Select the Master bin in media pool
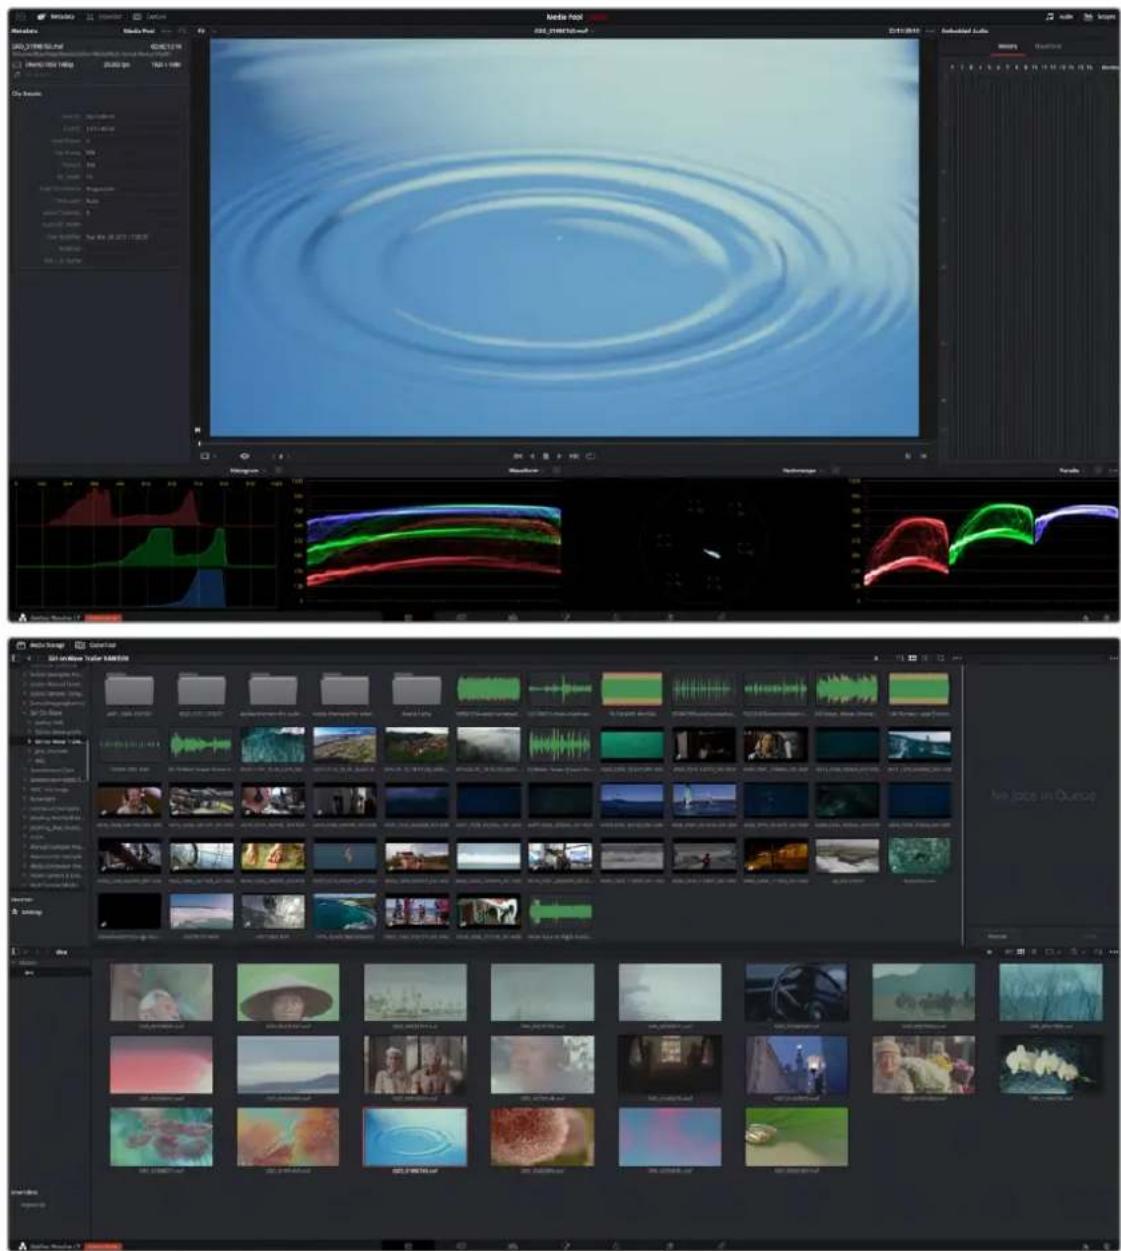The image size is (1121, 1251). click(27, 962)
